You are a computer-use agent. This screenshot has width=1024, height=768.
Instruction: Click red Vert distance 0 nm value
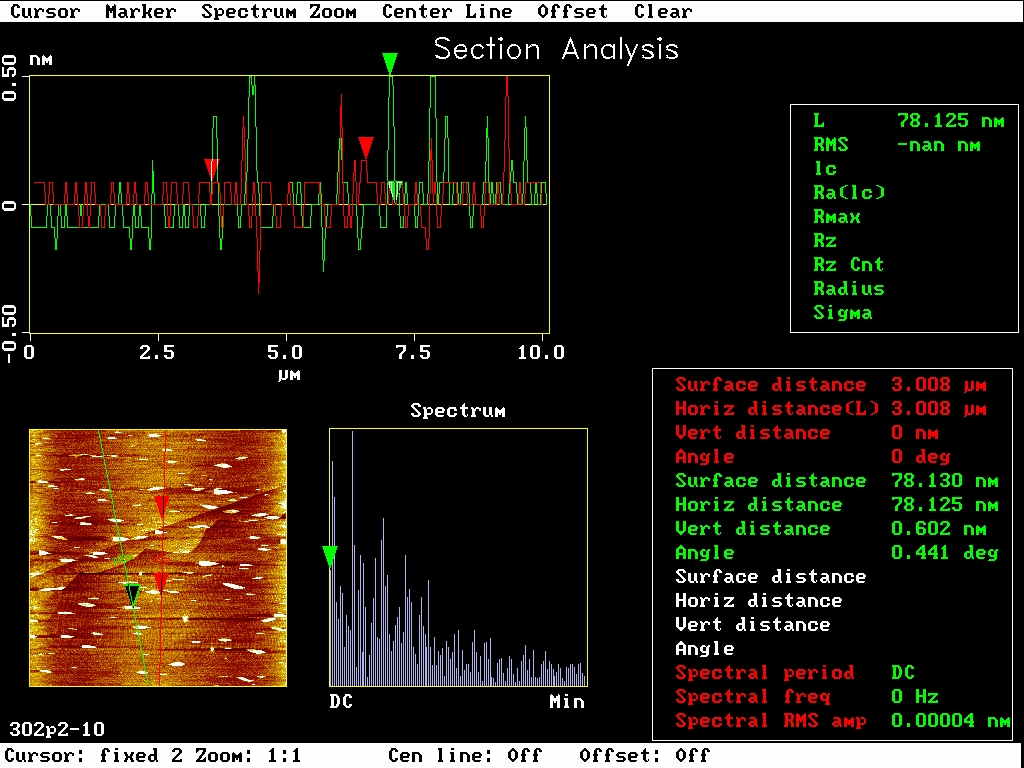914,432
